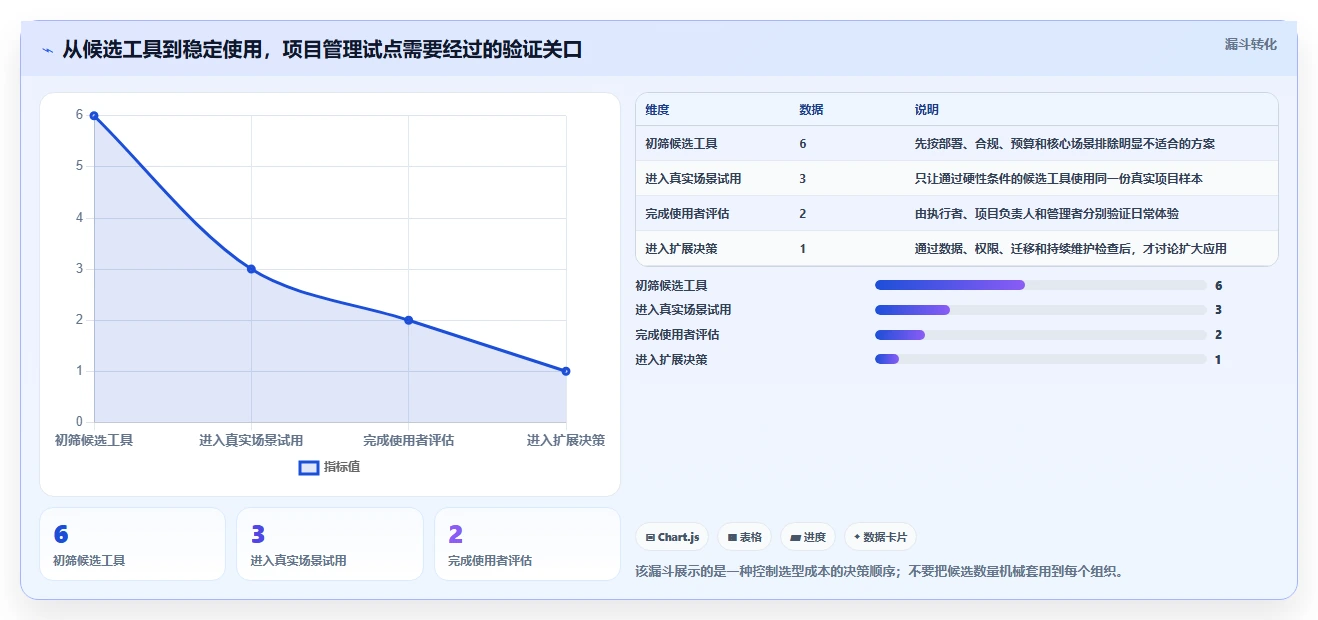Click the 进入真实场景试用 progress bar
Viewport: 1318px width, 620px height.
click(1041, 310)
